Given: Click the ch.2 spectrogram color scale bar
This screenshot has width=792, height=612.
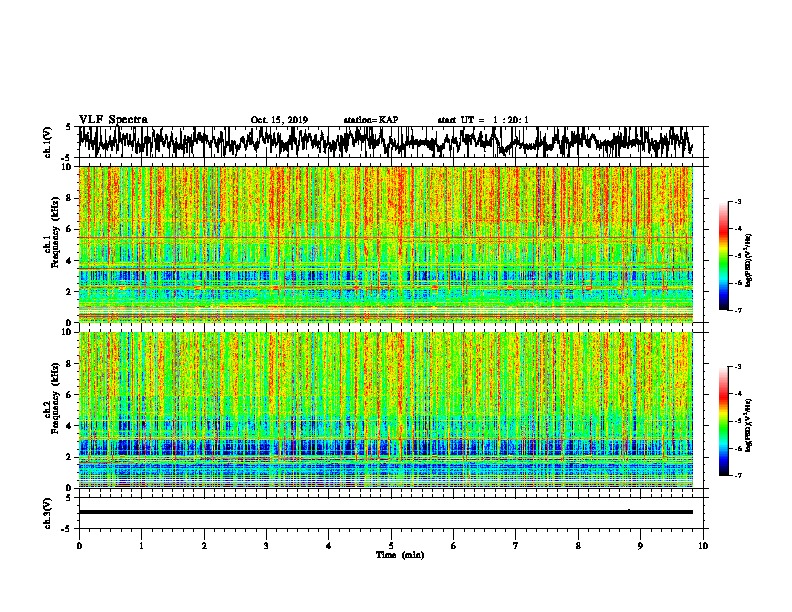Looking at the screenshot, I should (x=723, y=421).
